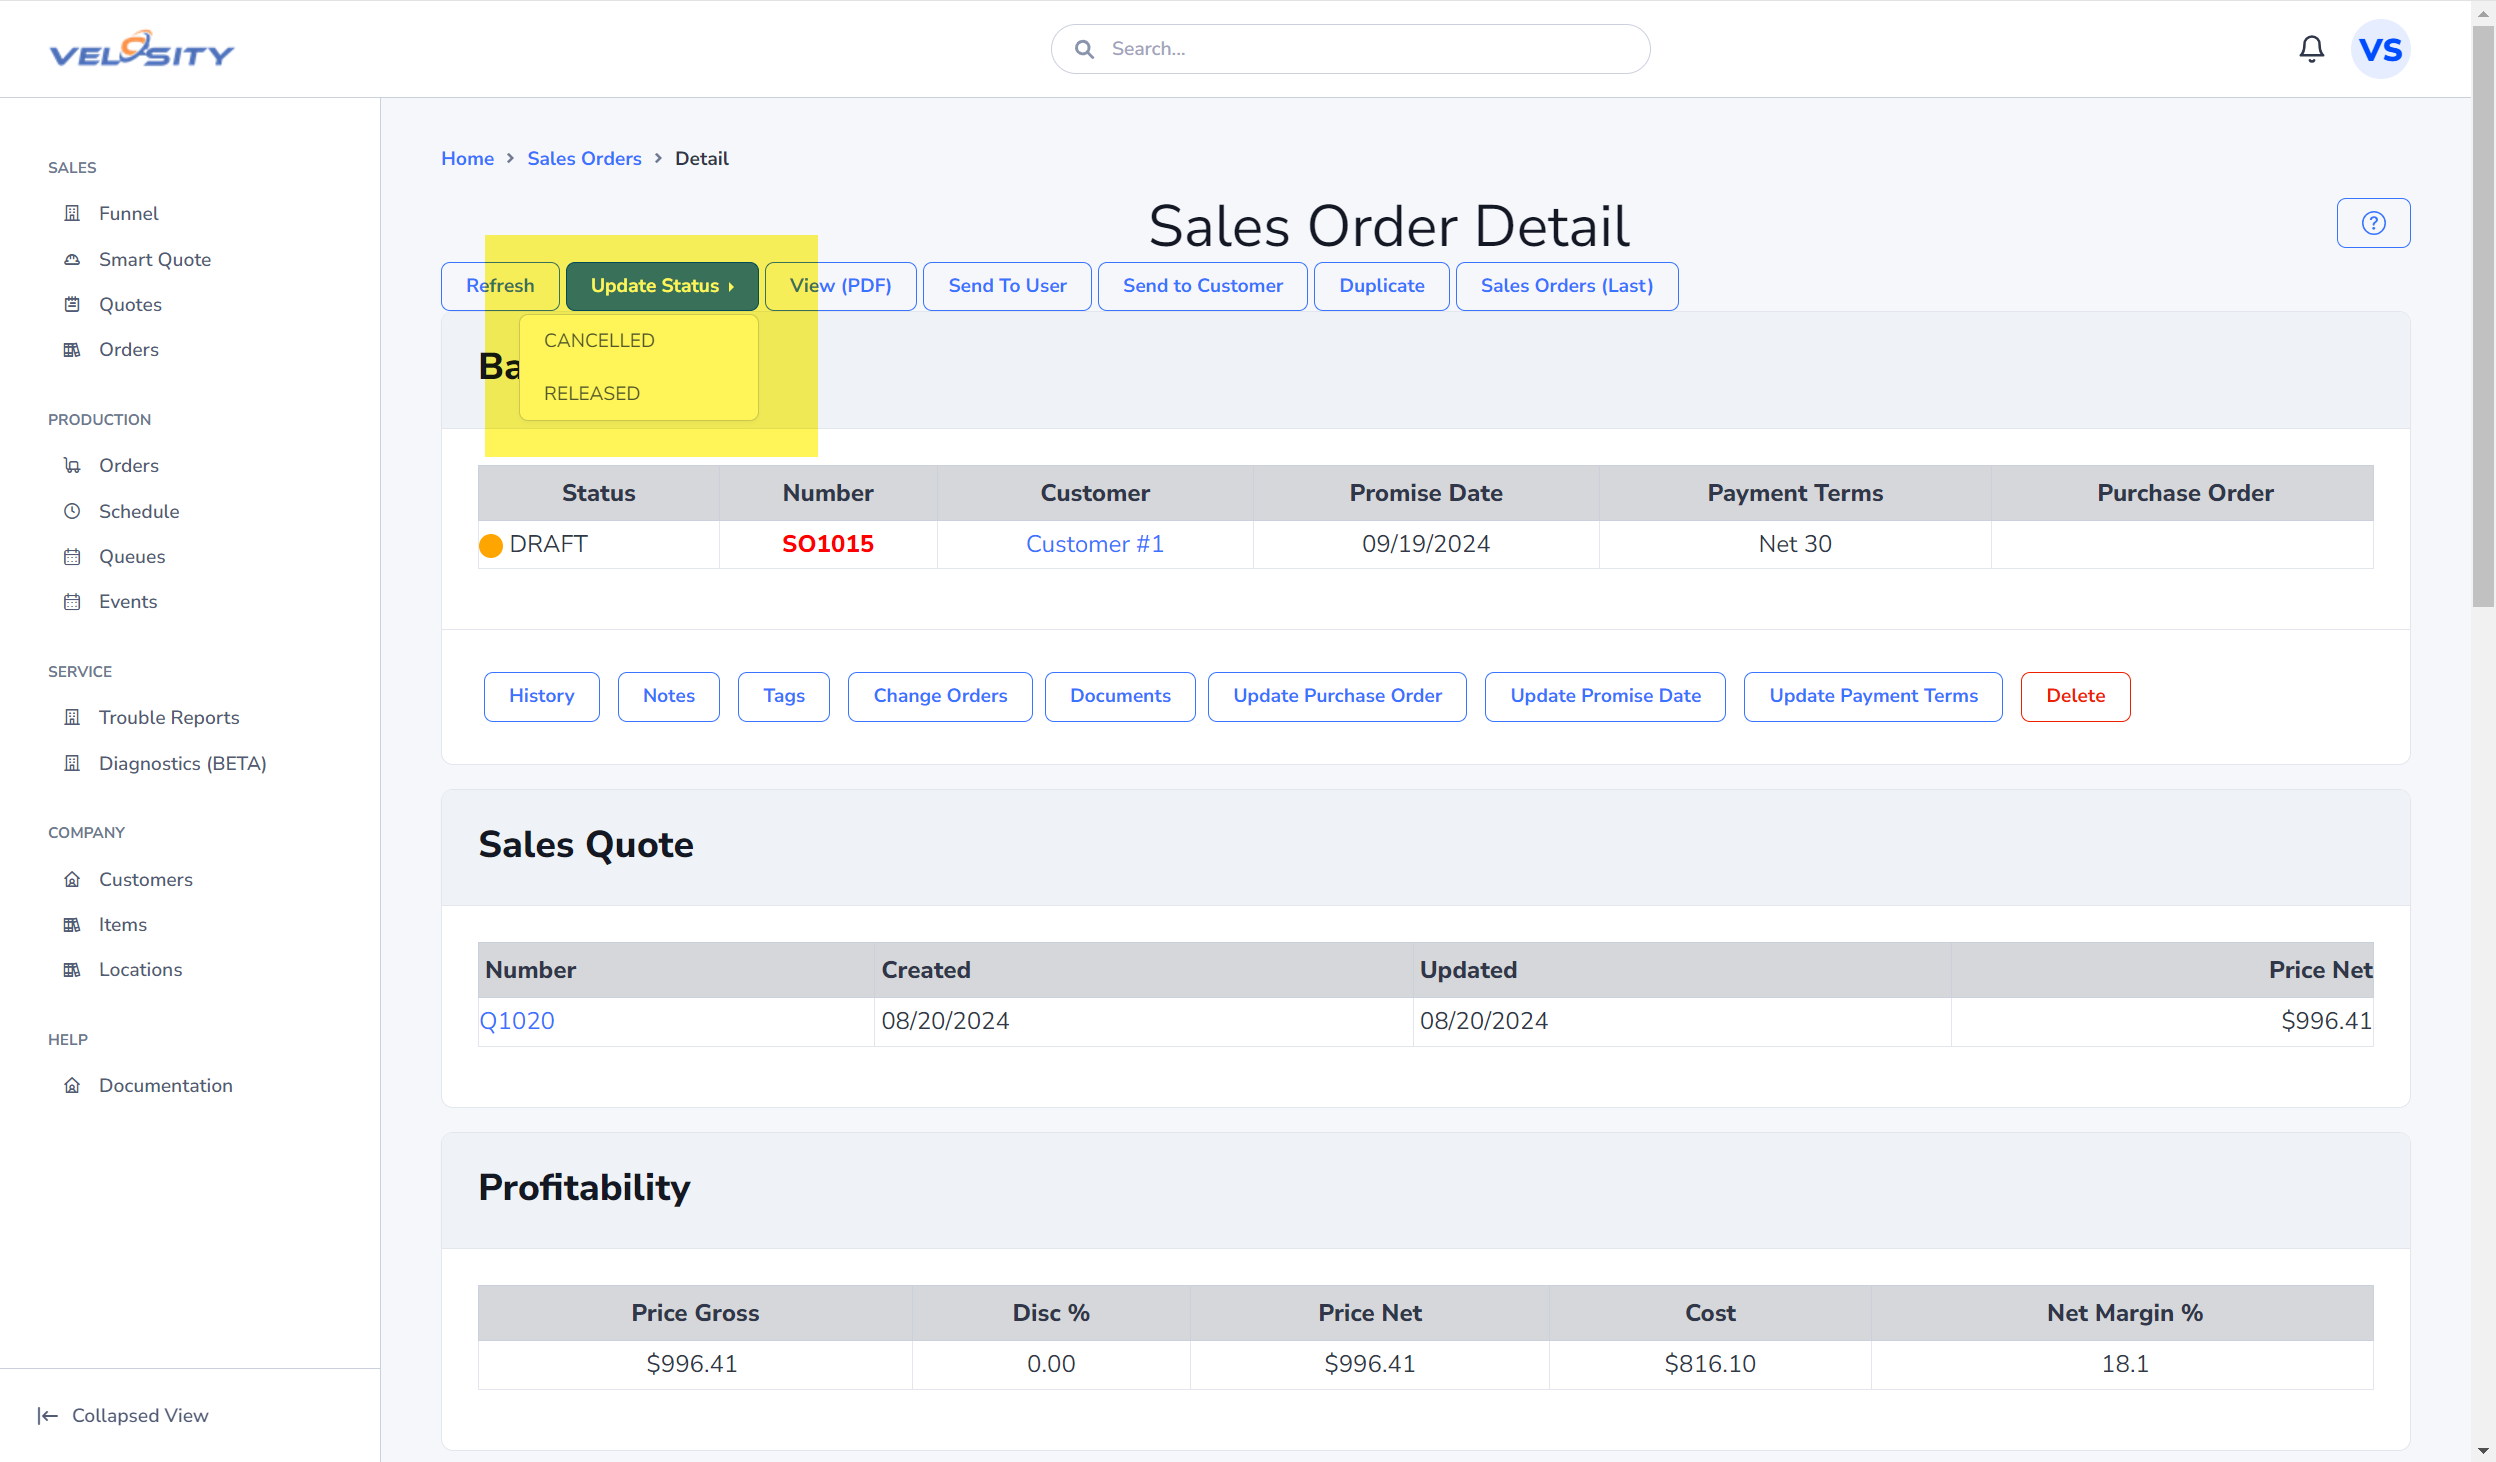The height and width of the screenshot is (1462, 2496).
Task: Click order number SO1015
Action: 827,544
